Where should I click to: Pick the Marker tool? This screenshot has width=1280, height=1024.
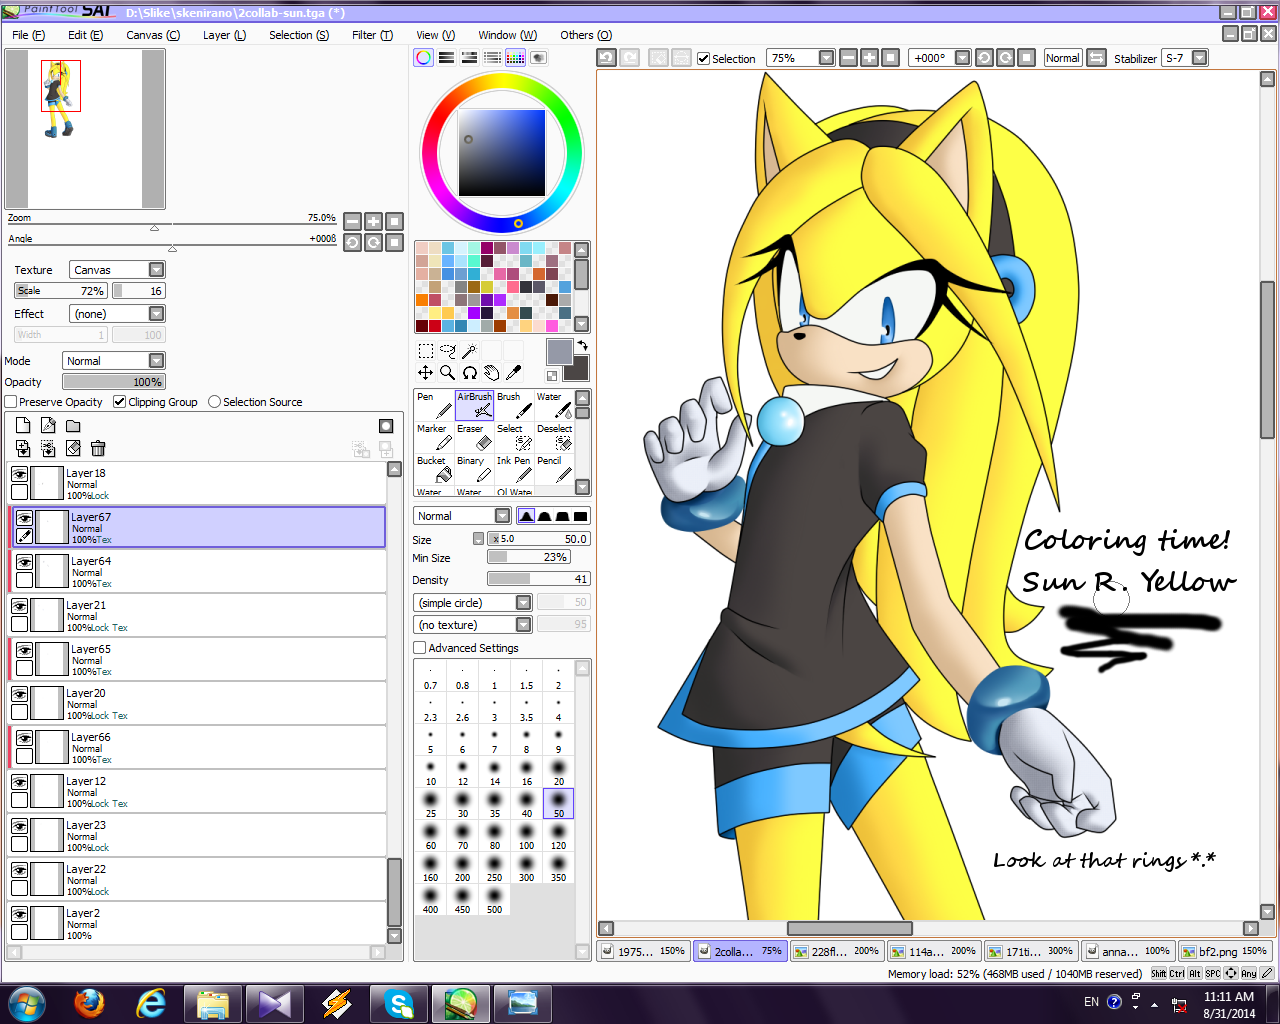434,437
